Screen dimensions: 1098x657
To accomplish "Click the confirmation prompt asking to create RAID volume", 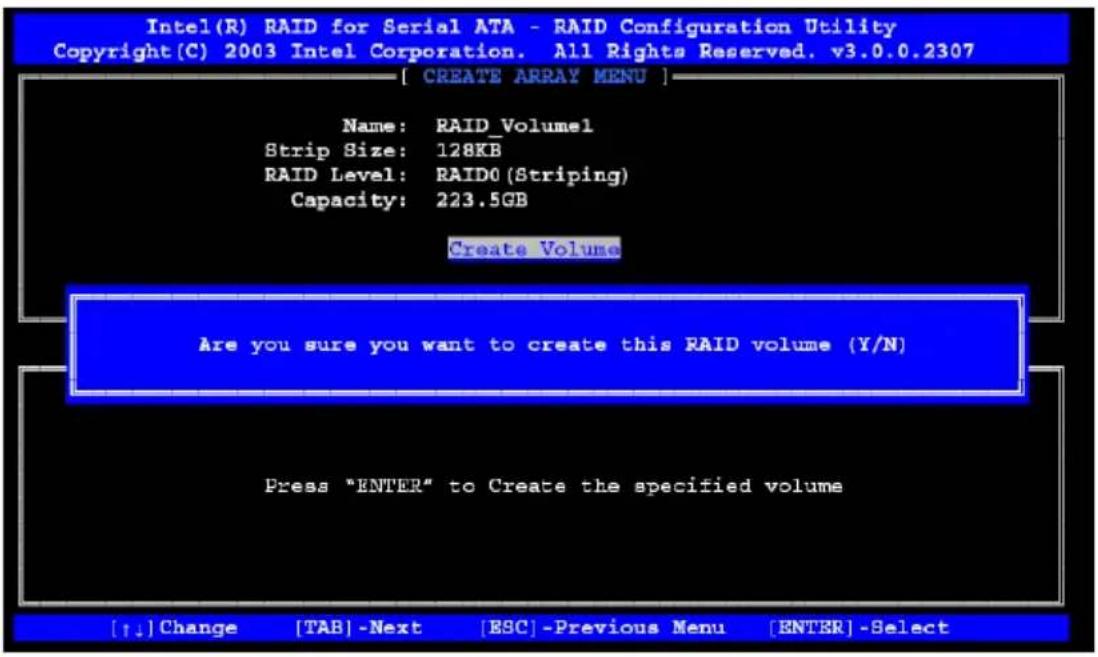I will [552, 345].
